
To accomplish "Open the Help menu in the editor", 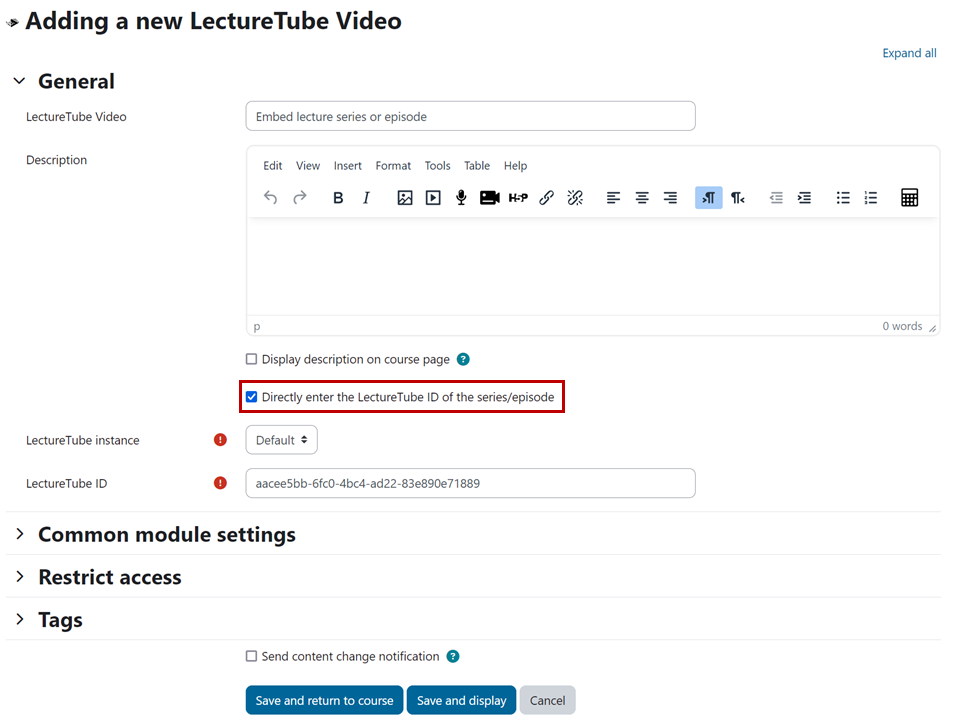I will click(515, 166).
